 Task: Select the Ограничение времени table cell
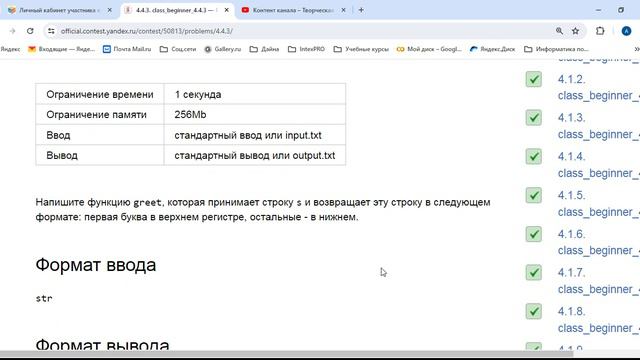[100, 94]
